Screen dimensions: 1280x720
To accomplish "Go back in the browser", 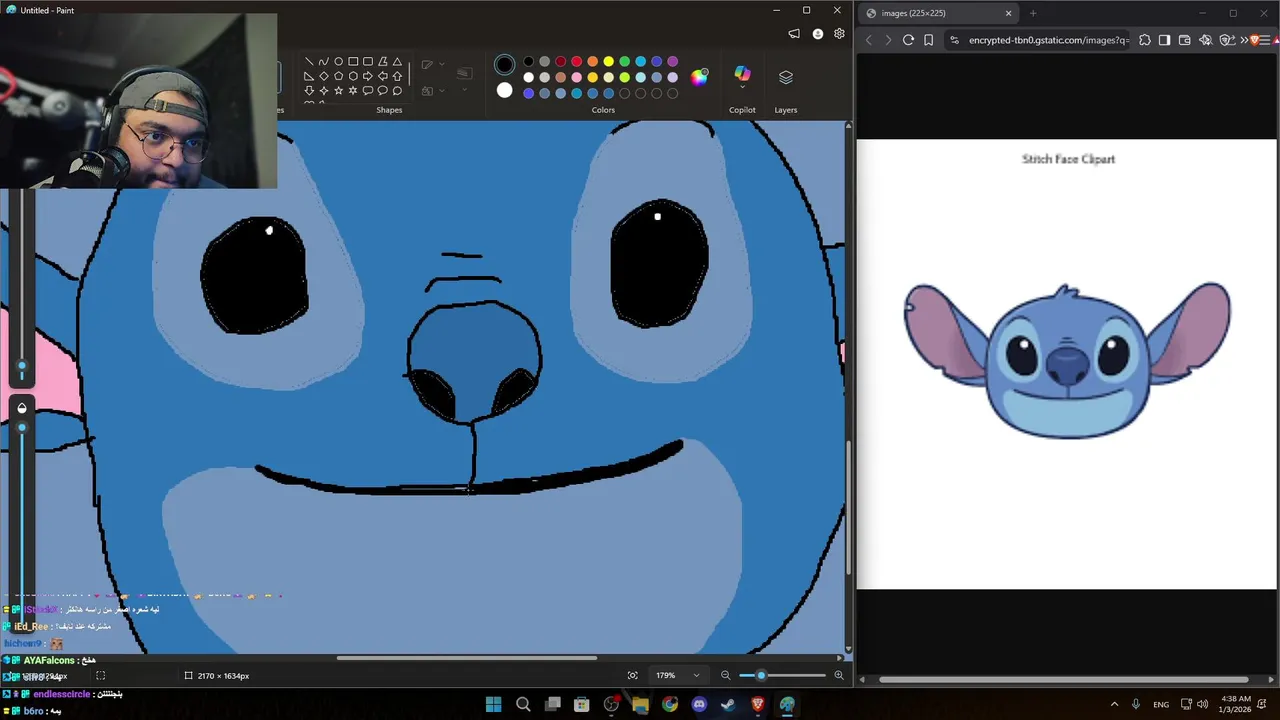I will [x=868, y=40].
